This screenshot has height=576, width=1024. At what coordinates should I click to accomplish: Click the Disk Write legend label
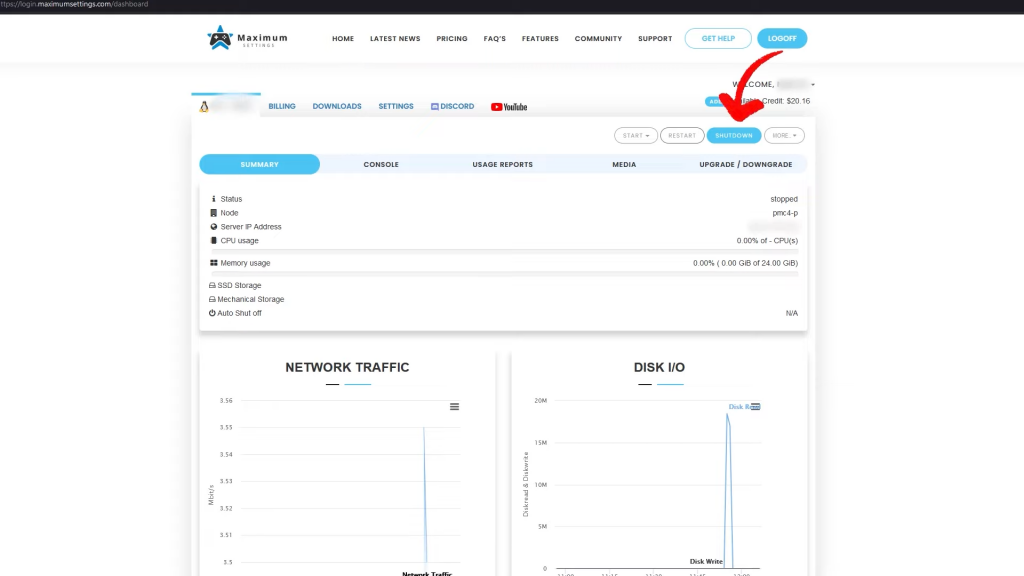pos(706,561)
